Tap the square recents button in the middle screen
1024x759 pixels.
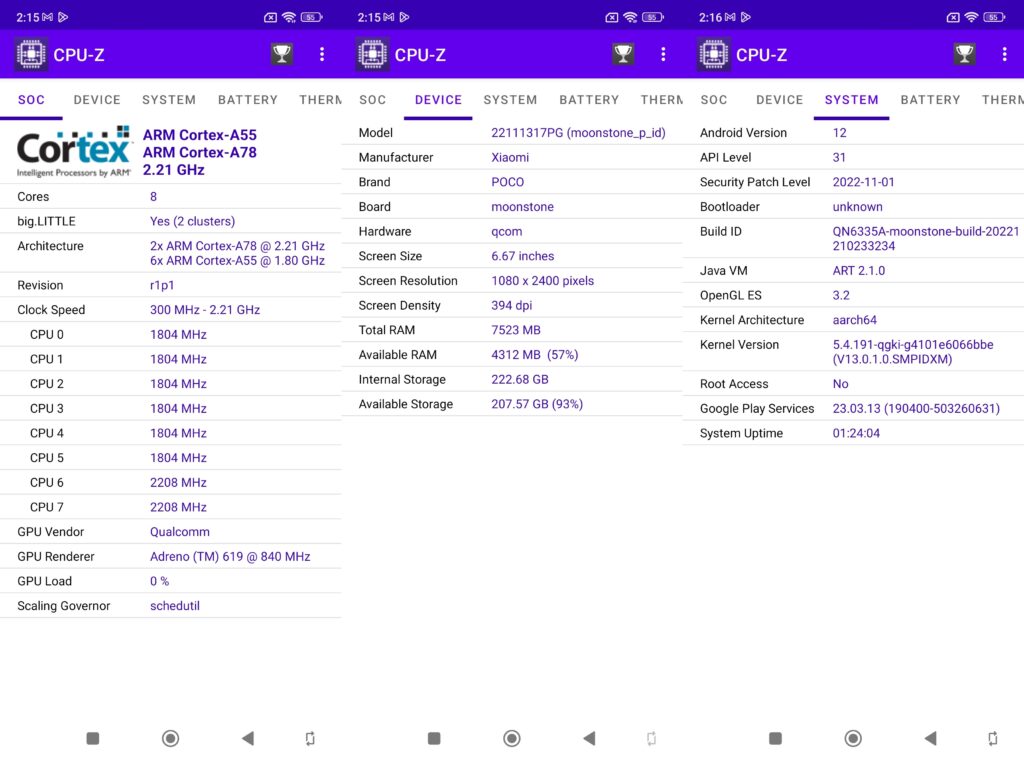click(434, 738)
